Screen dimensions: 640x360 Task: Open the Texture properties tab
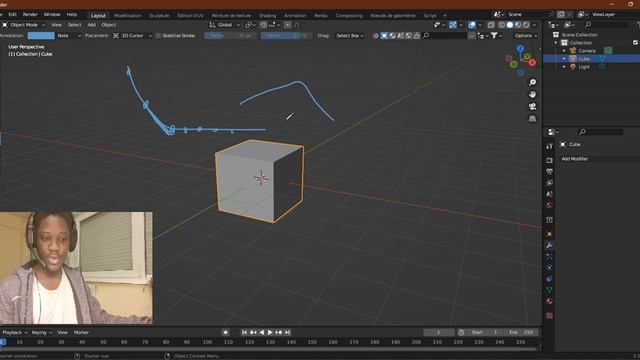(549, 316)
